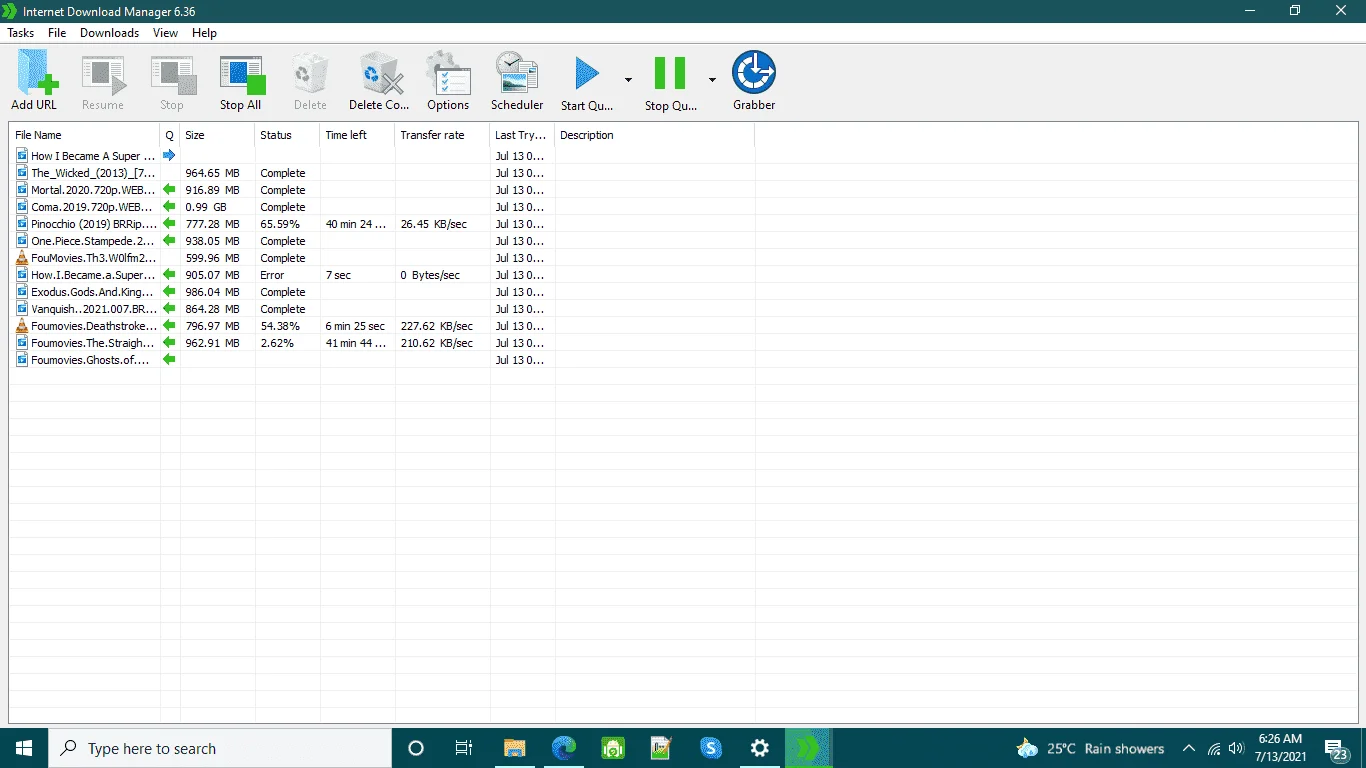Viewport: 1366px width, 768px height.
Task: Open the Tasks menu
Action: coord(21,33)
